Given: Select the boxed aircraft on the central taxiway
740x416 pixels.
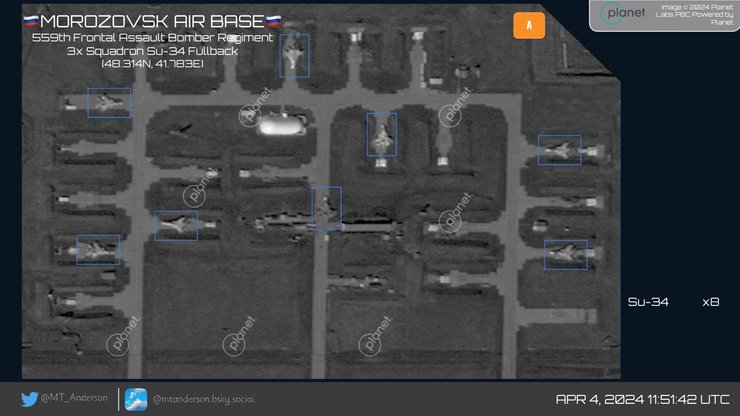Looking at the screenshot, I should (326, 208).
